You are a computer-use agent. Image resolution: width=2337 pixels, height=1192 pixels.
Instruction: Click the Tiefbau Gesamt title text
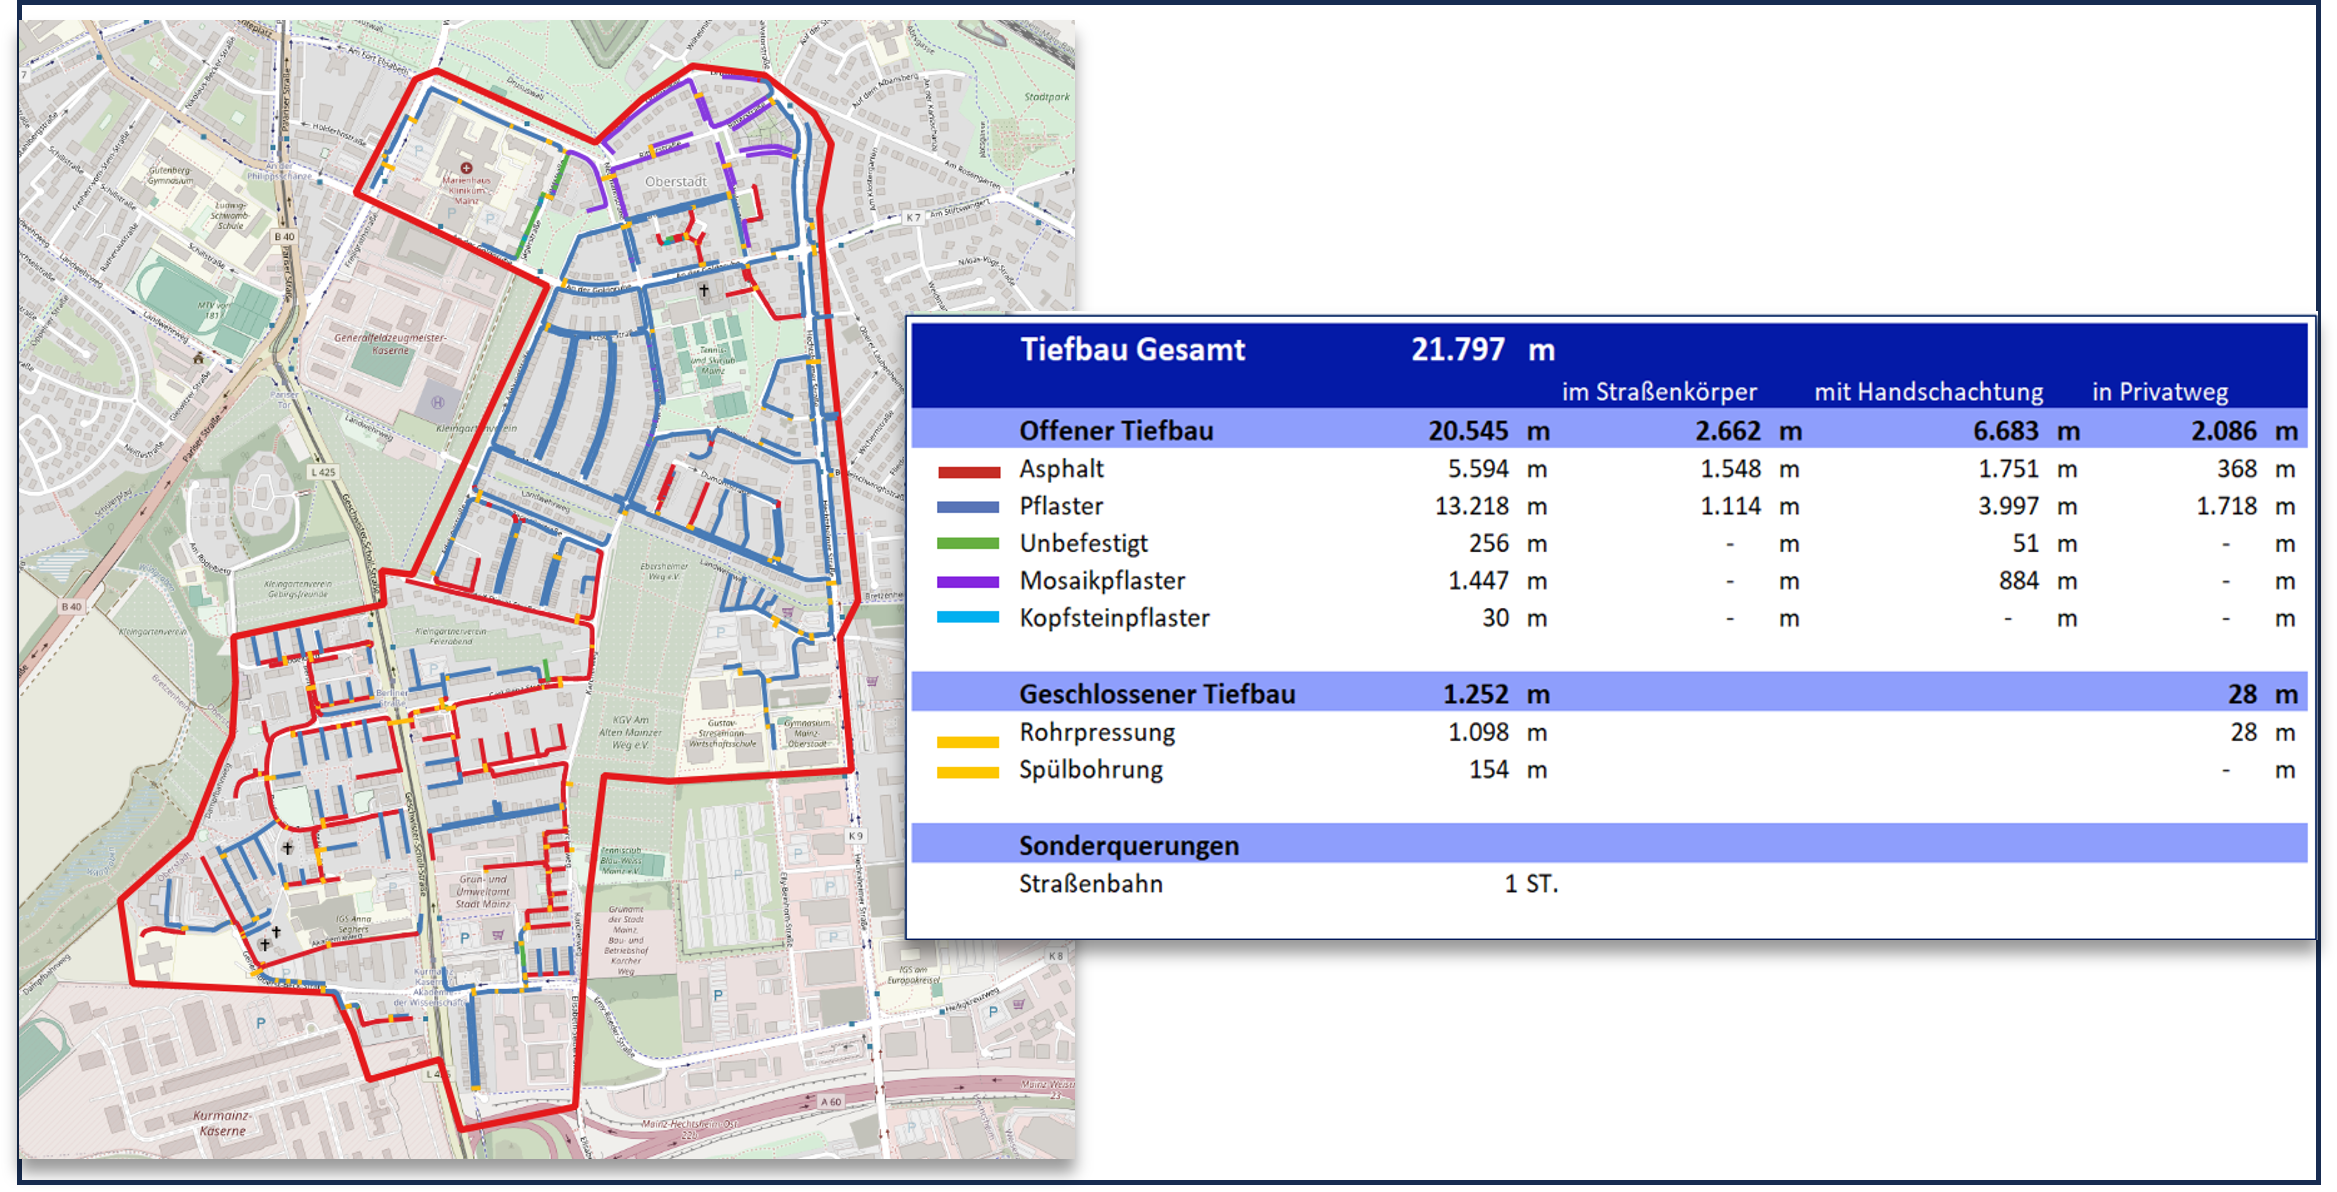(1132, 350)
